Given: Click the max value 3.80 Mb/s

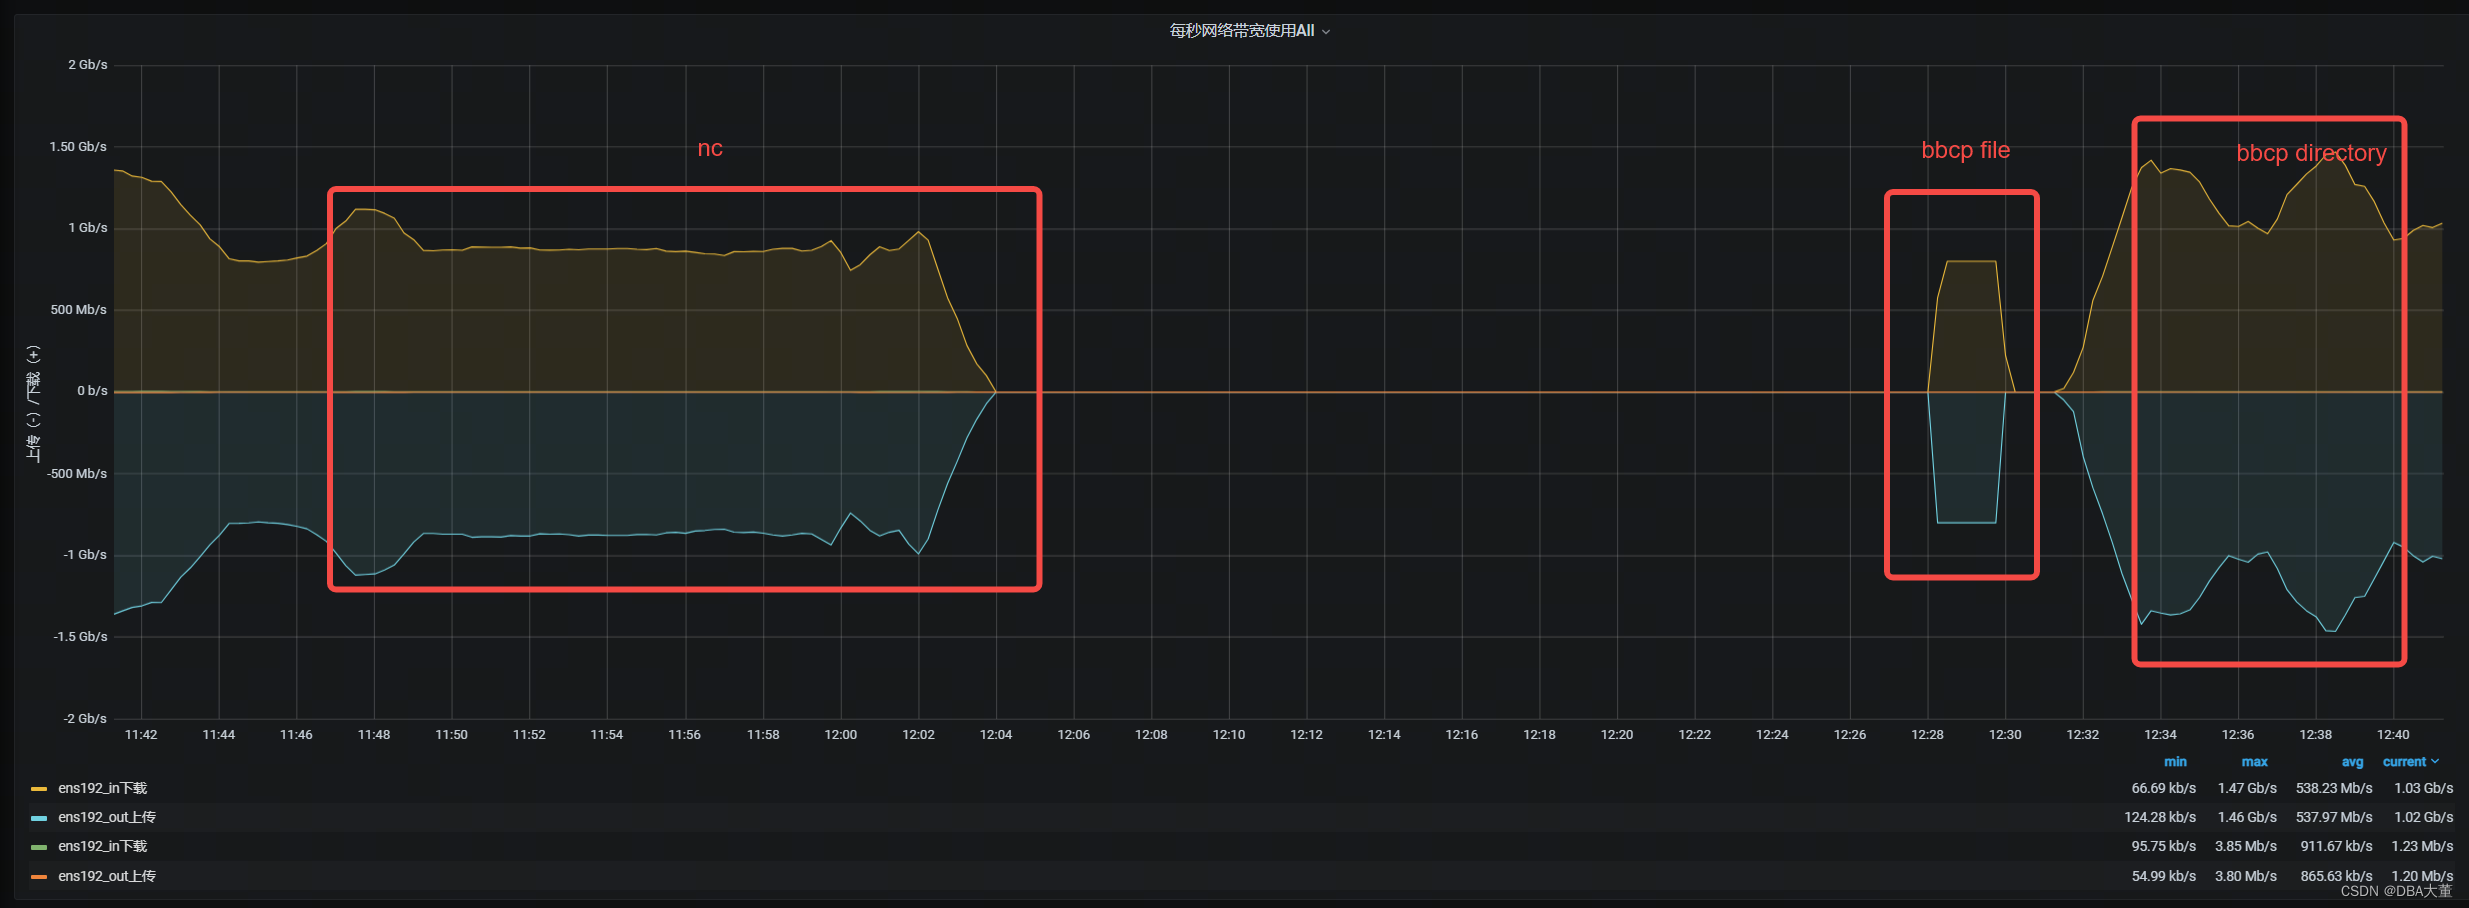Looking at the screenshot, I should [x=2246, y=877].
